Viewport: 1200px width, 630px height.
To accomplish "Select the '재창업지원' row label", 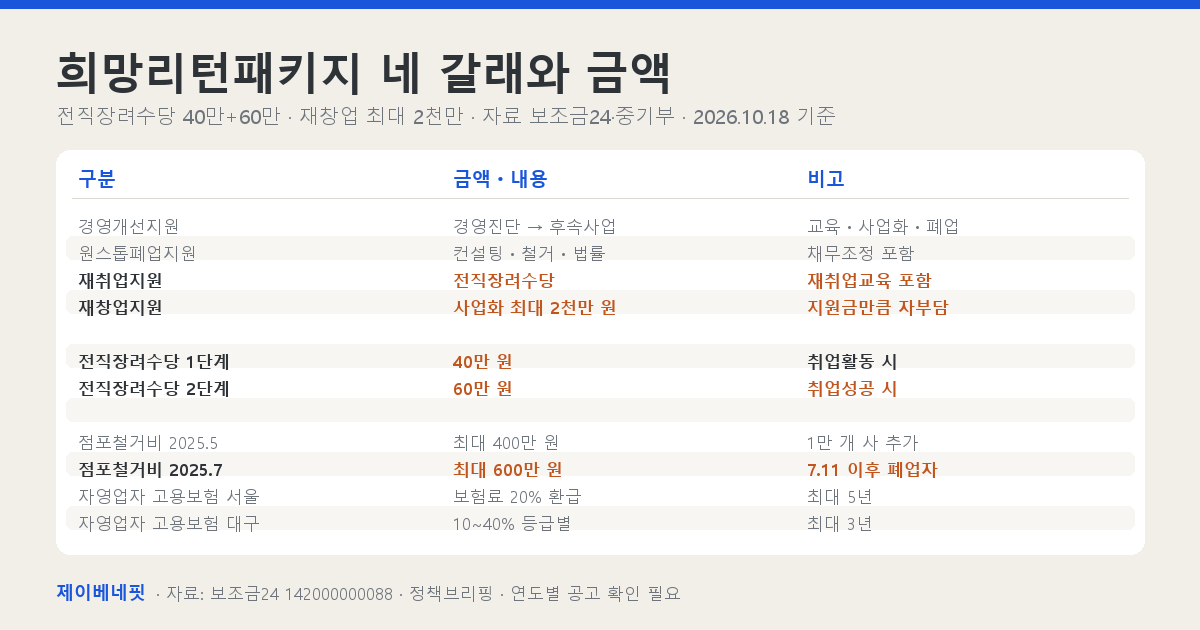I will 120,307.
